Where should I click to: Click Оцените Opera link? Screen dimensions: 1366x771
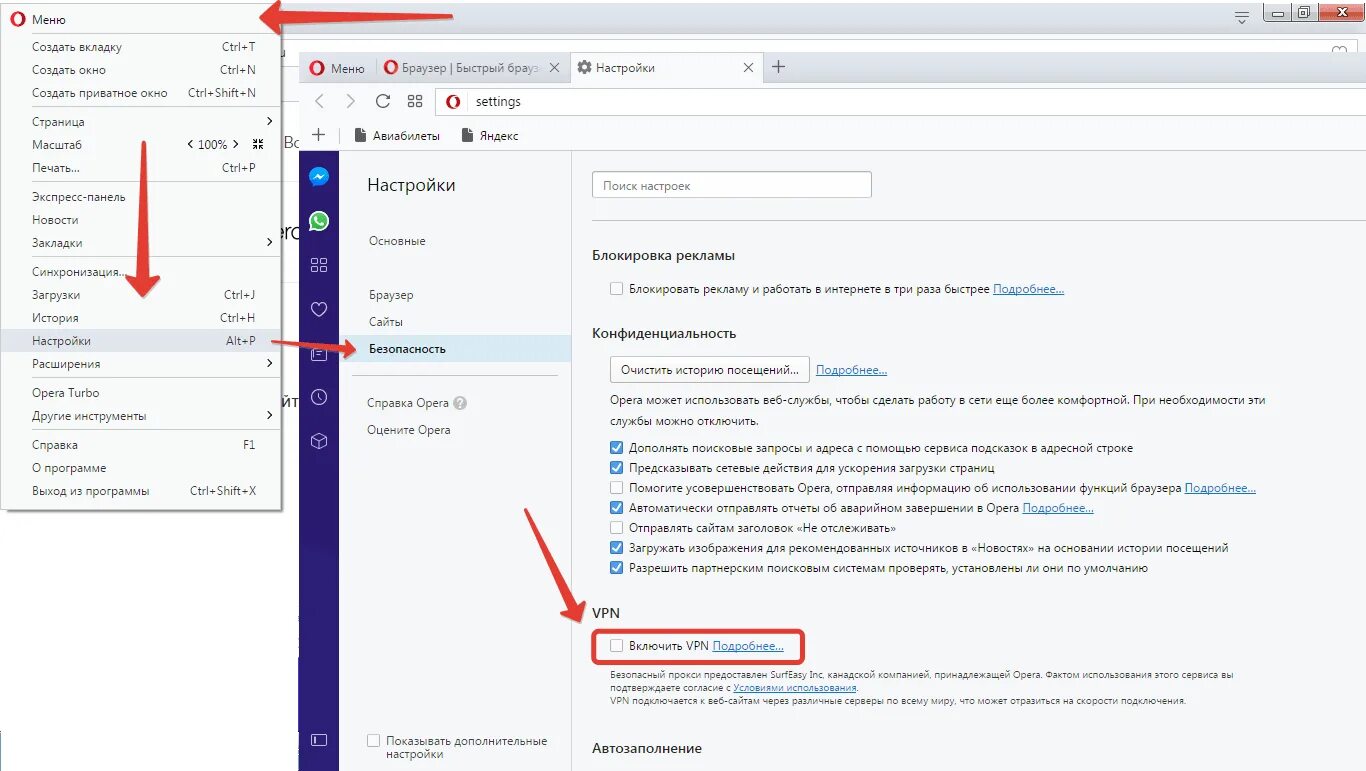408,430
